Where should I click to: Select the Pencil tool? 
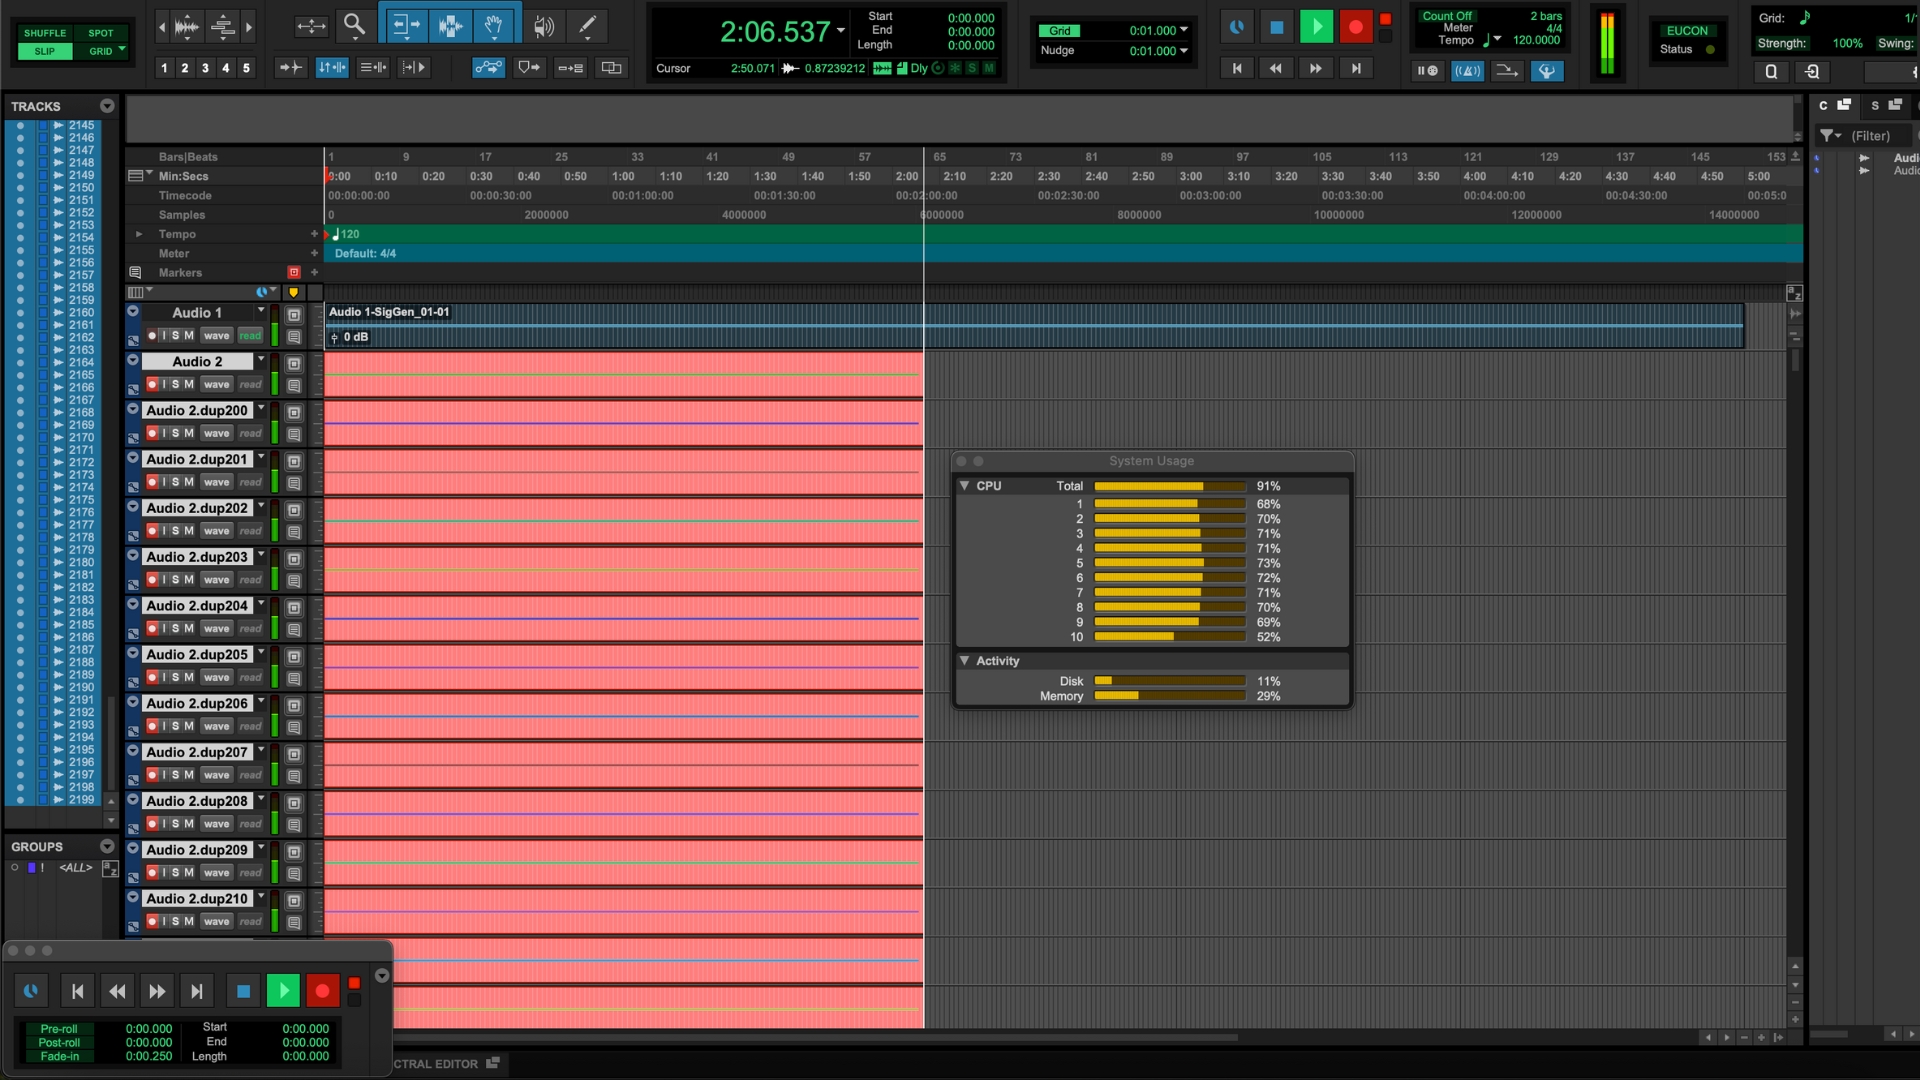click(x=588, y=26)
